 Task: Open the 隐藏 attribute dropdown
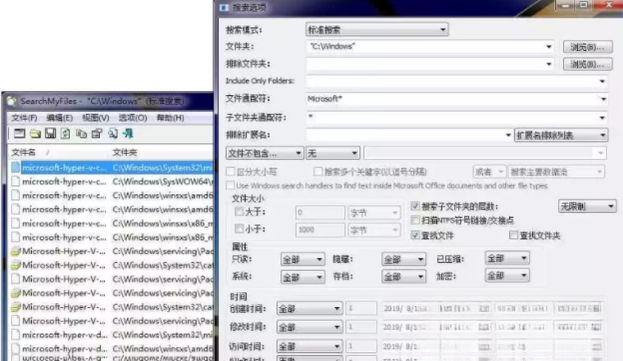pos(404,260)
